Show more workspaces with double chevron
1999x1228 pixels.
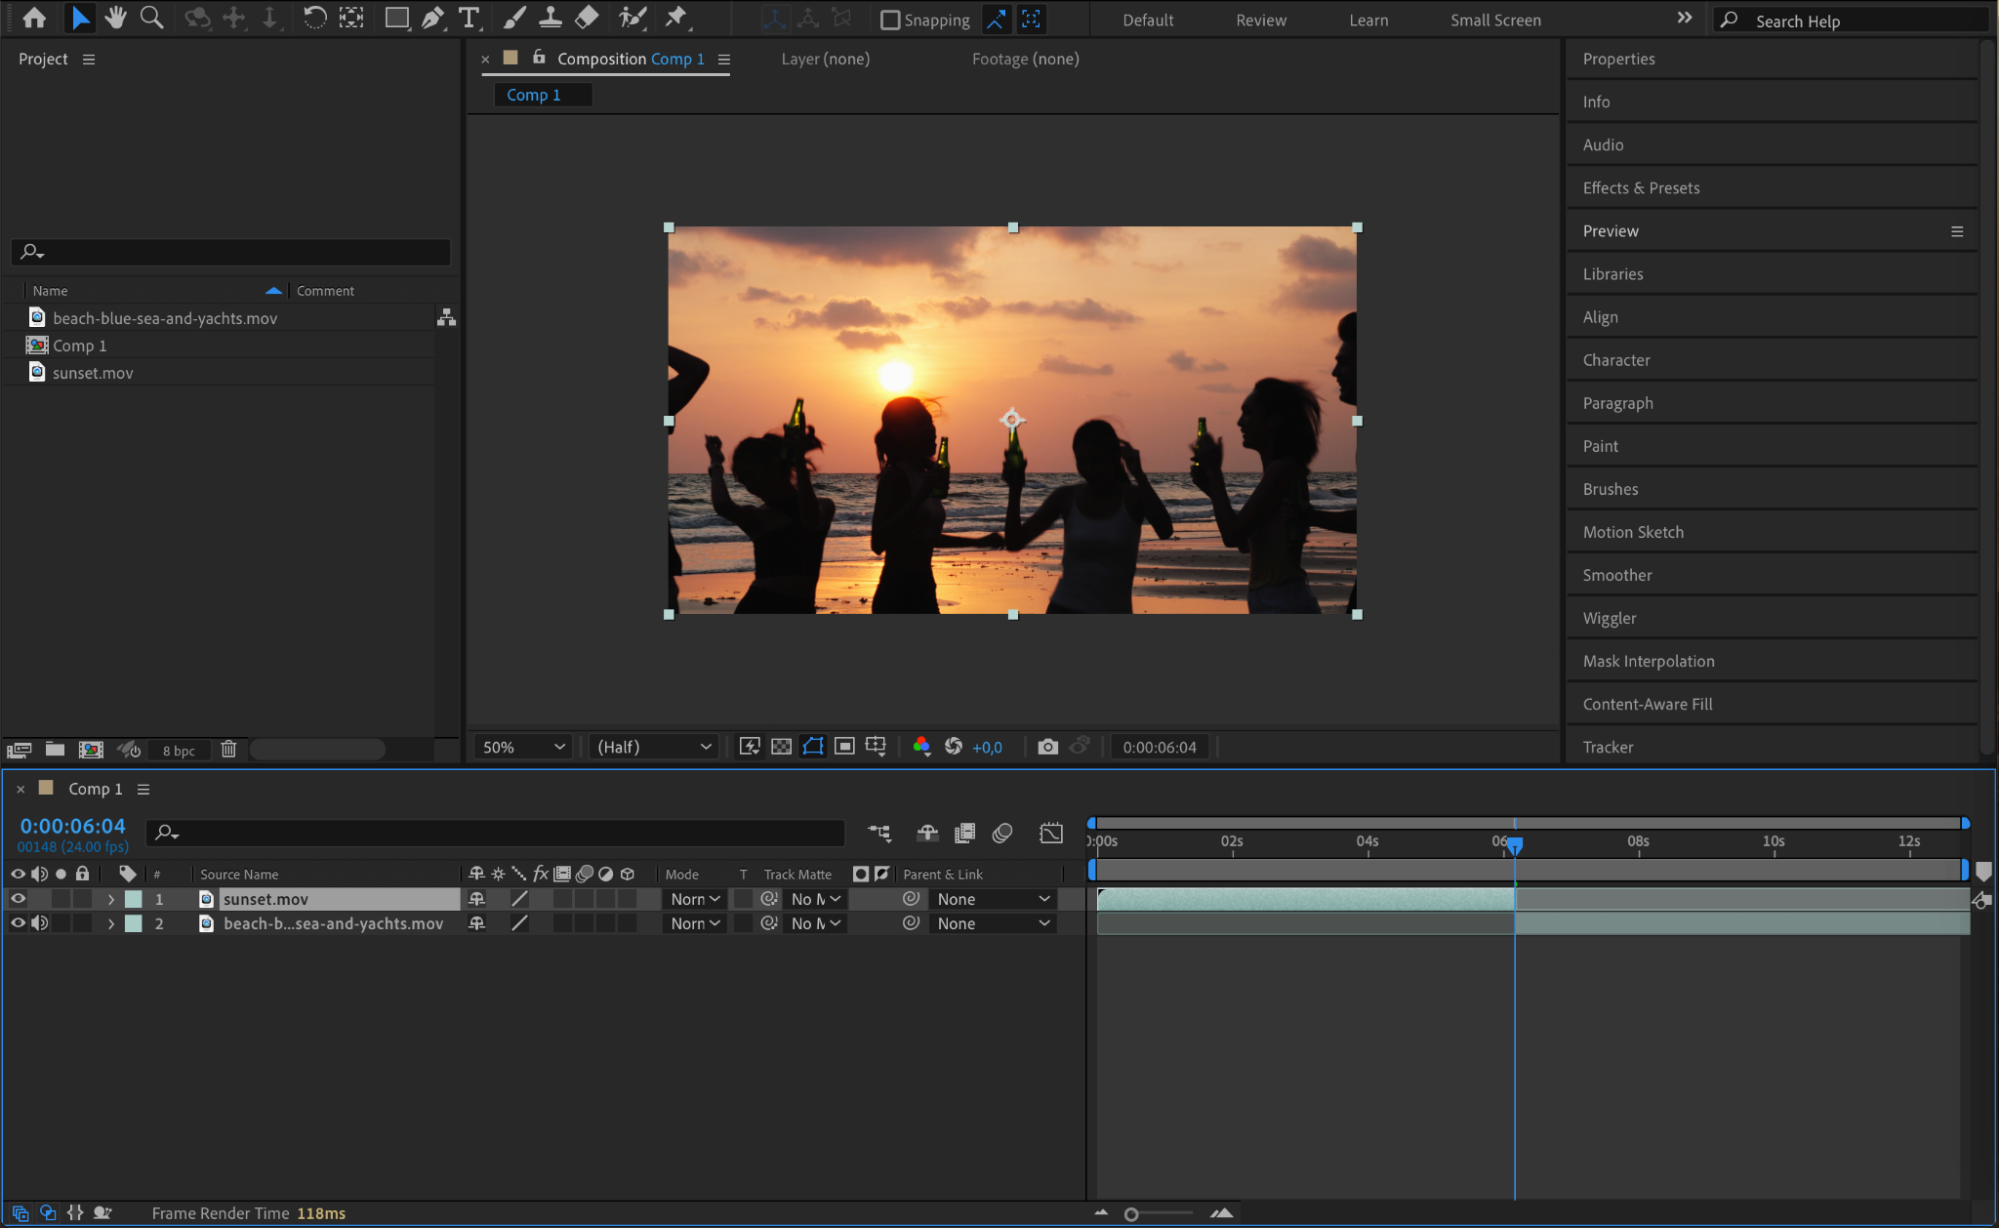pos(1685,18)
